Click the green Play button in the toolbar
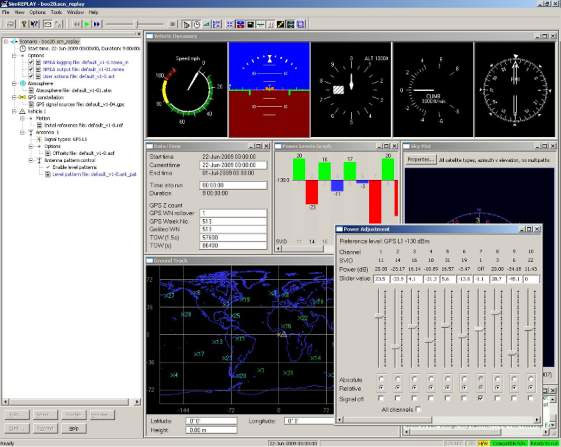This screenshot has height=447, width=561. (87, 24)
